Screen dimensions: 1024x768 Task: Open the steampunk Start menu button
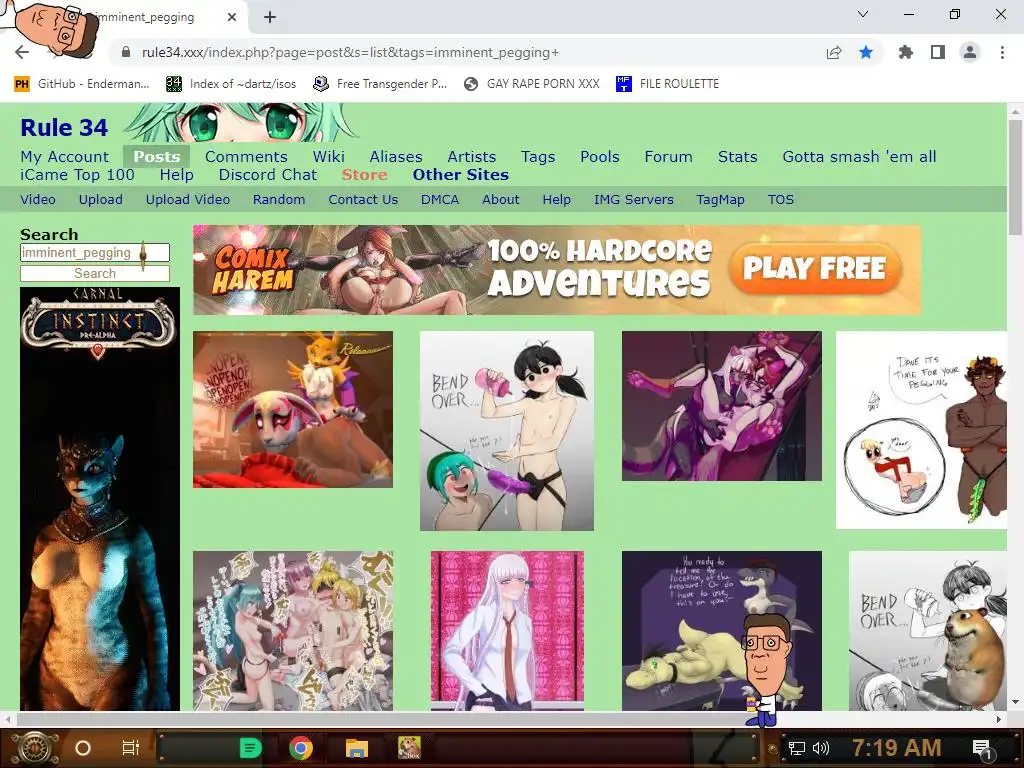coord(36,748)
